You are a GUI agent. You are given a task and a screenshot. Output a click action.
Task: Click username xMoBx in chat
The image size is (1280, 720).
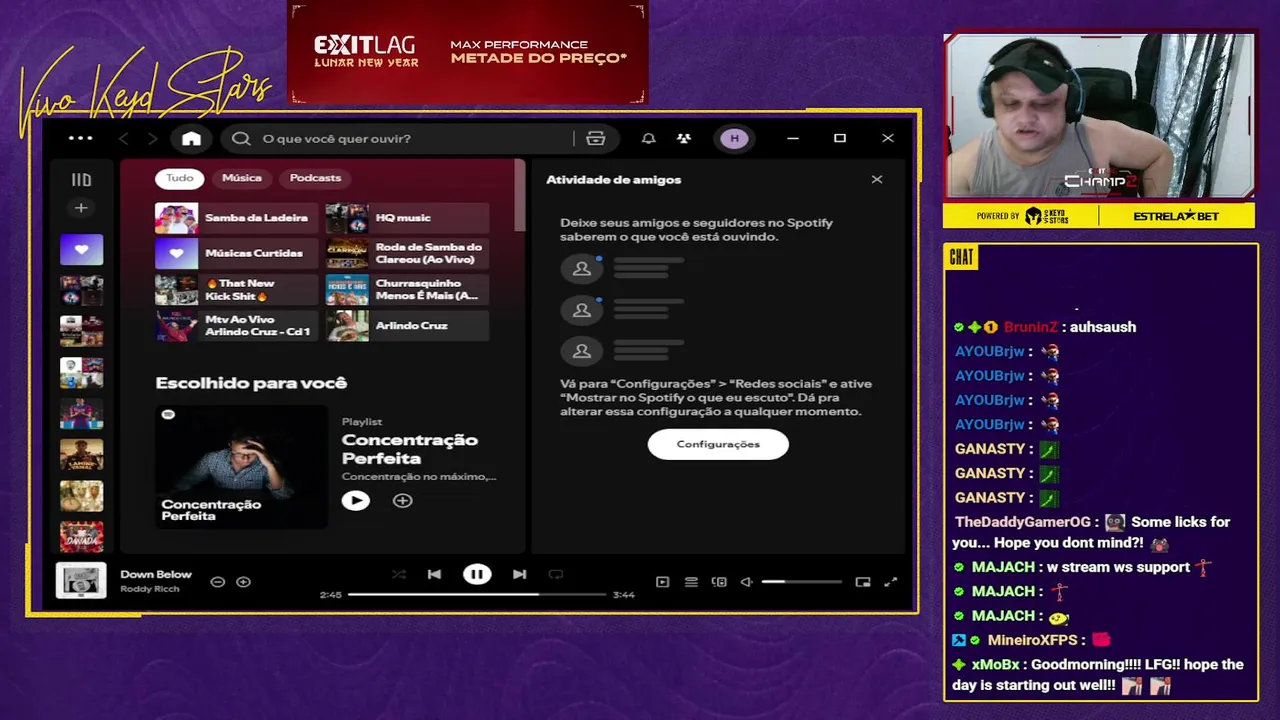[995, 664]
